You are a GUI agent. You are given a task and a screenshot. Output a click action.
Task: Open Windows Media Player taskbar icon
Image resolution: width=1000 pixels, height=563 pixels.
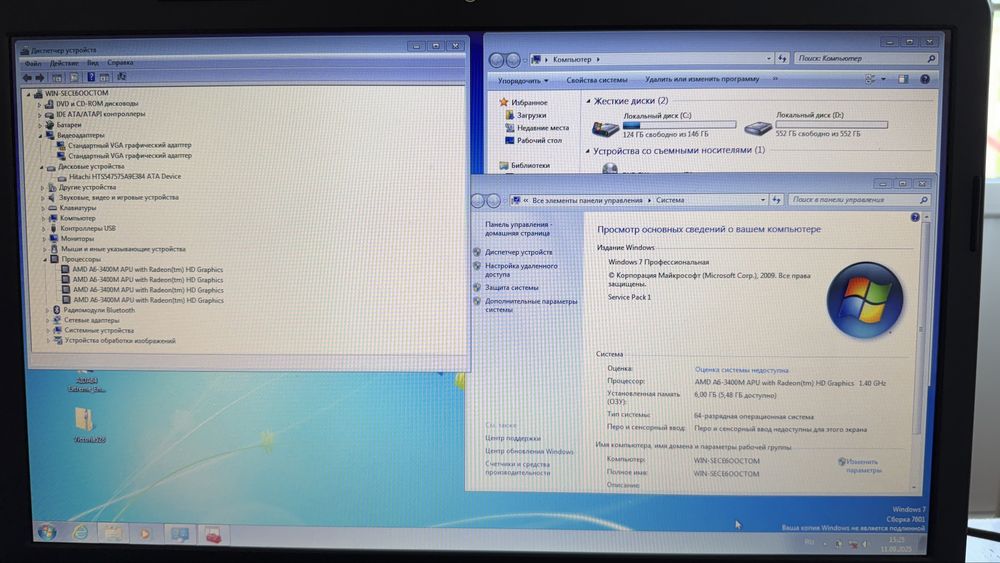pos(145,534)
